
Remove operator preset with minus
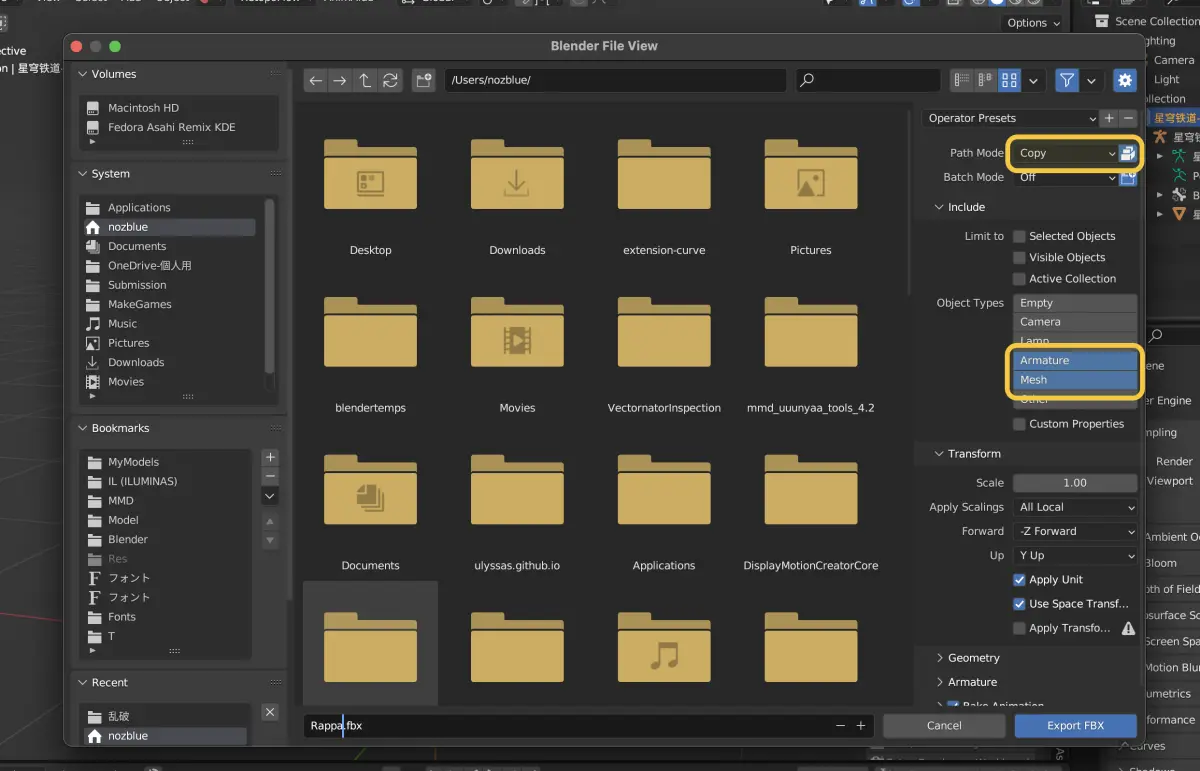pyautogui.click(x=1128, y=118)
